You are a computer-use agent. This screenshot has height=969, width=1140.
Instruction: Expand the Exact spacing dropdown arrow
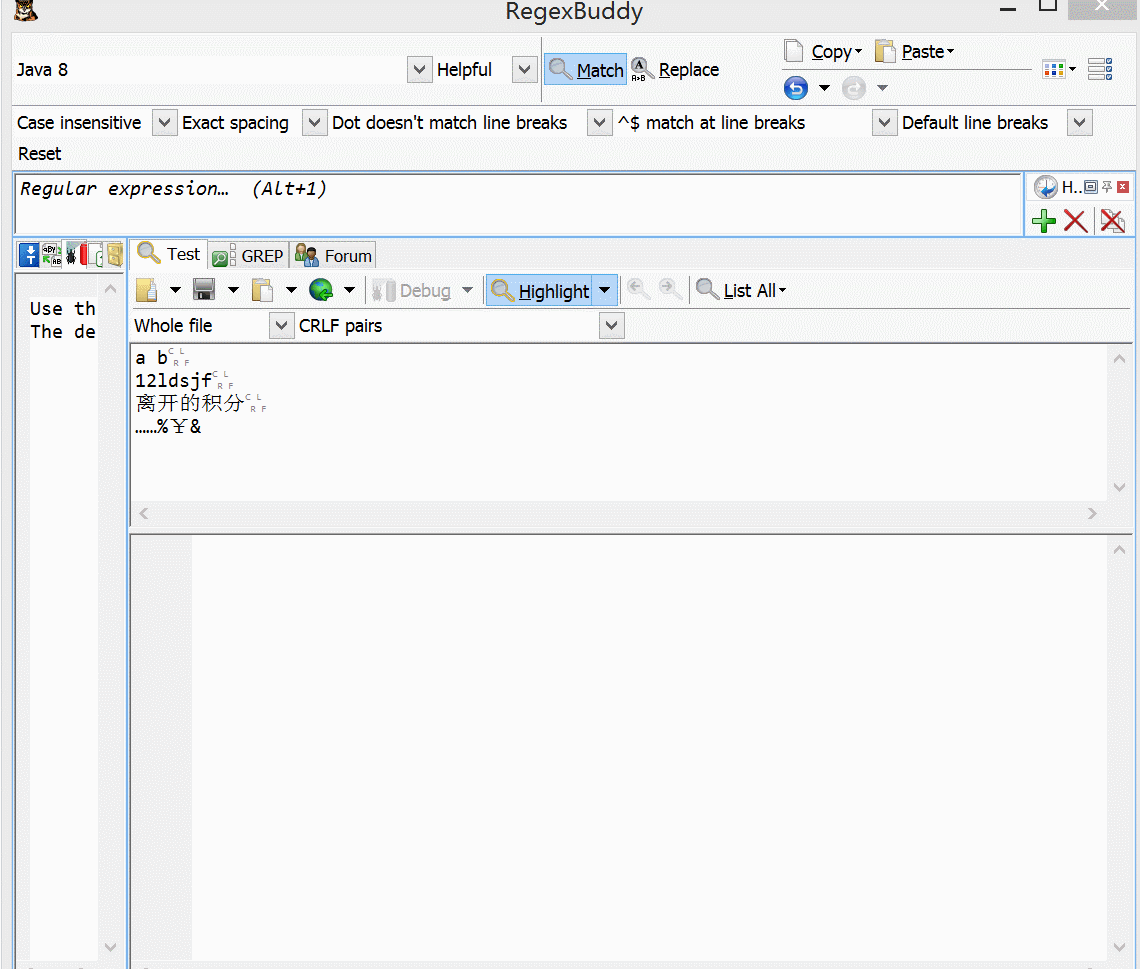click(x=314, y=123)
